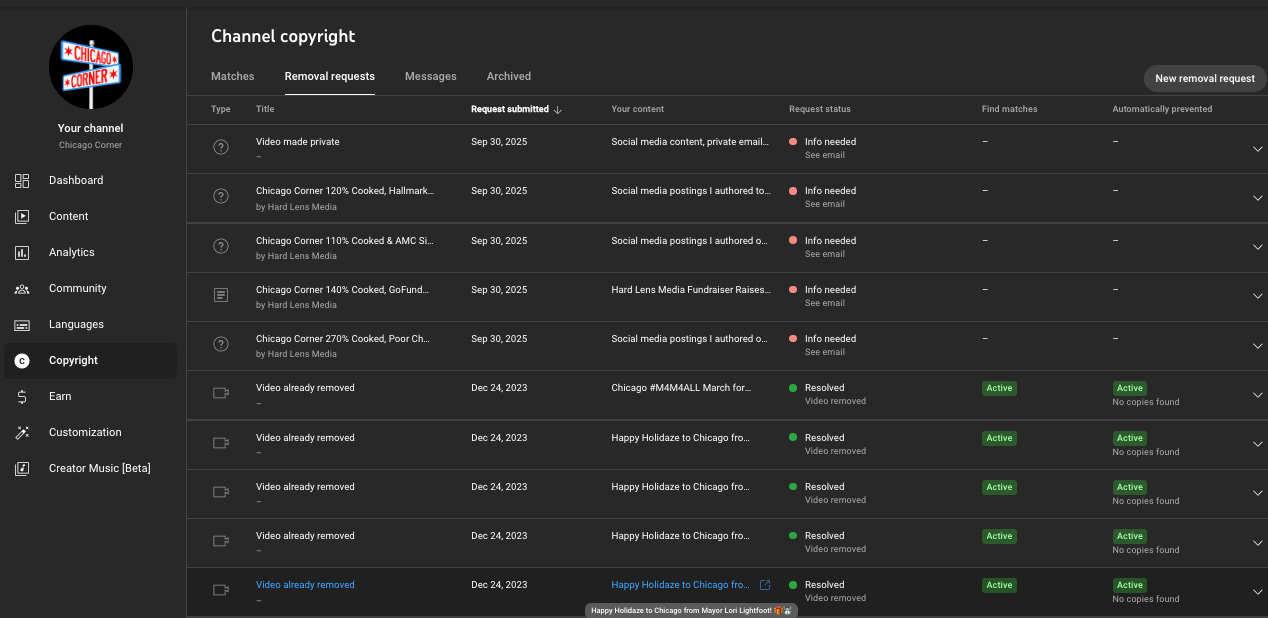The width and height of the screenshot is (1268, 618).
Task: Click external link icon beside Happy Holidaze link
Action: [765, 585]
